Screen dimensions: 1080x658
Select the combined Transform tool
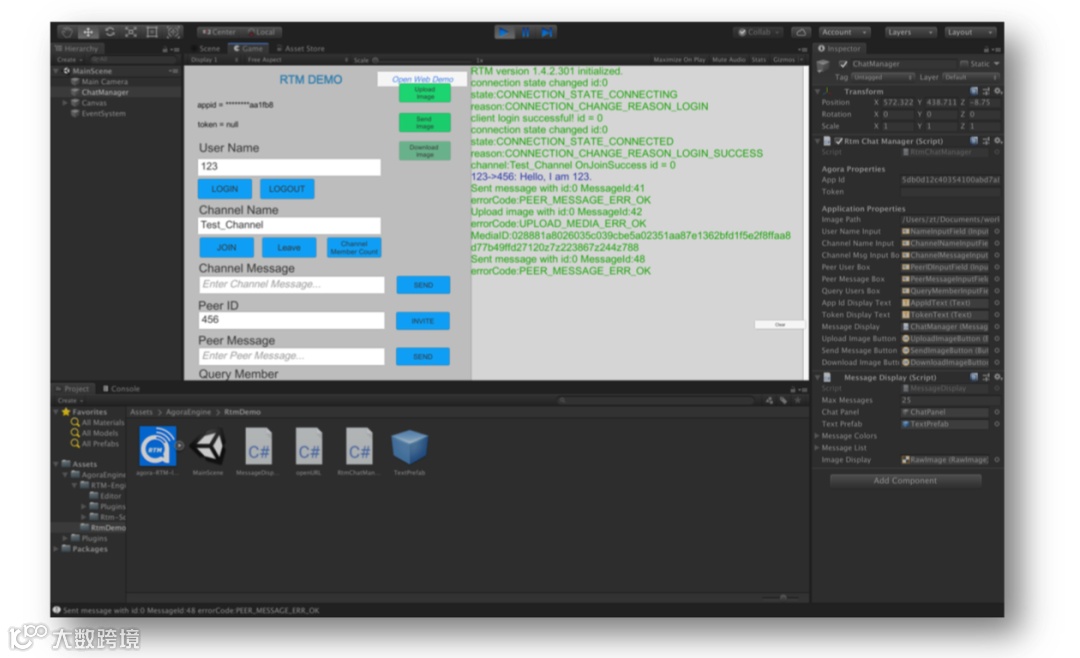[x=174, y=32]
